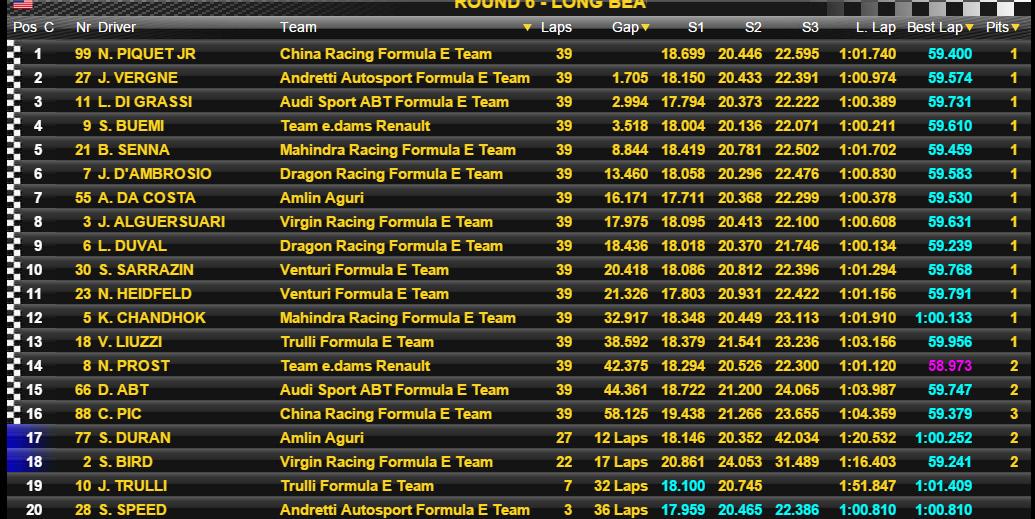
Task: Click the S1 column header
Action: pyautogui.click(x=696, y=27)
